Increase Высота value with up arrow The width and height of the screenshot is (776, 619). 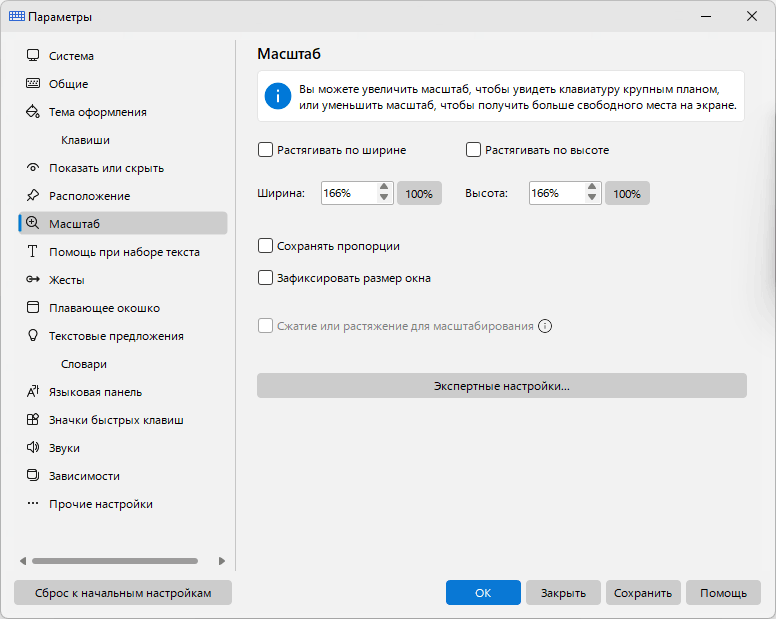[592, 187]
